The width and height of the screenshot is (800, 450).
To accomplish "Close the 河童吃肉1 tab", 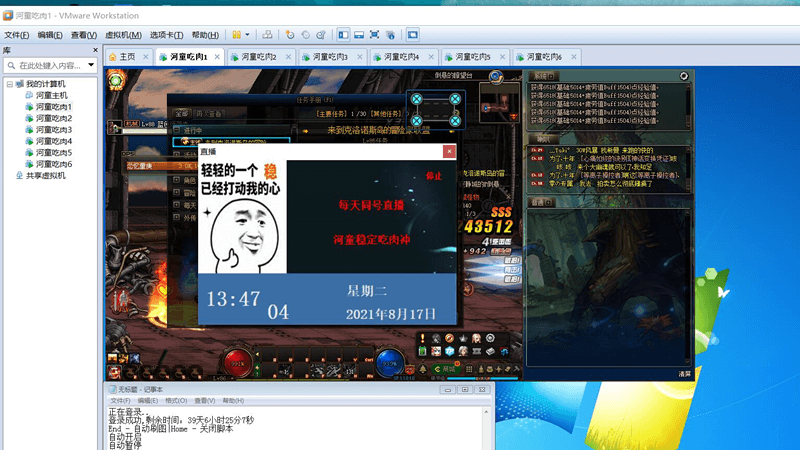I will (x=217, y=57).
